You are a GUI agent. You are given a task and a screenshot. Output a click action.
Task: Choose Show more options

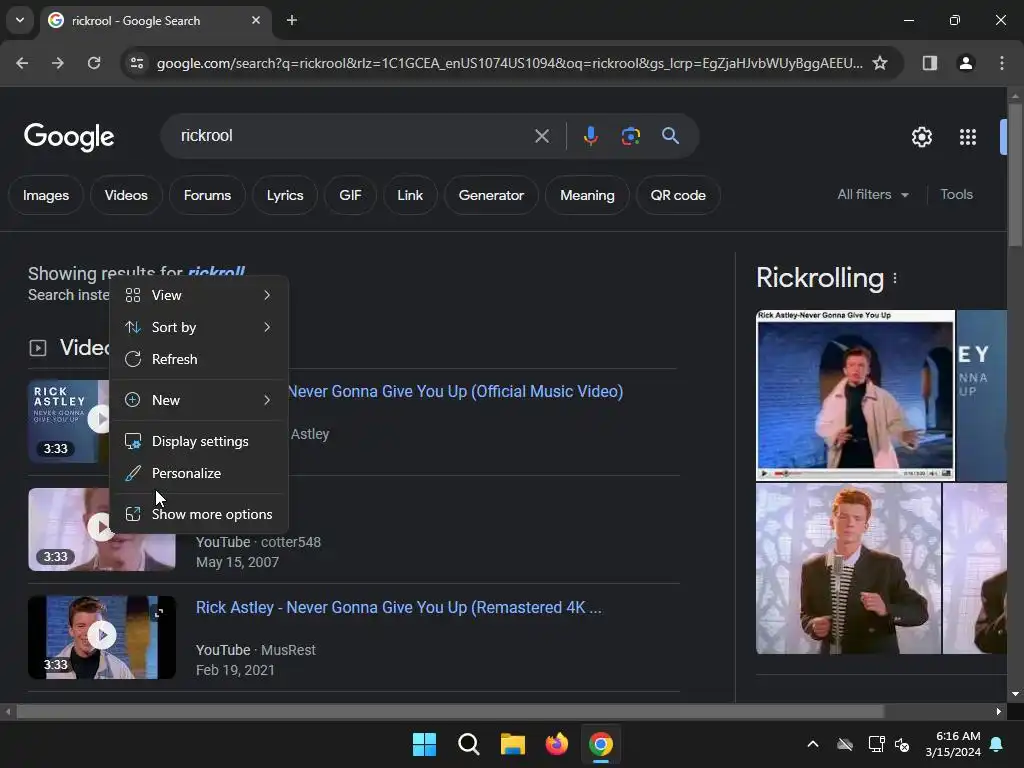point(199,514)
